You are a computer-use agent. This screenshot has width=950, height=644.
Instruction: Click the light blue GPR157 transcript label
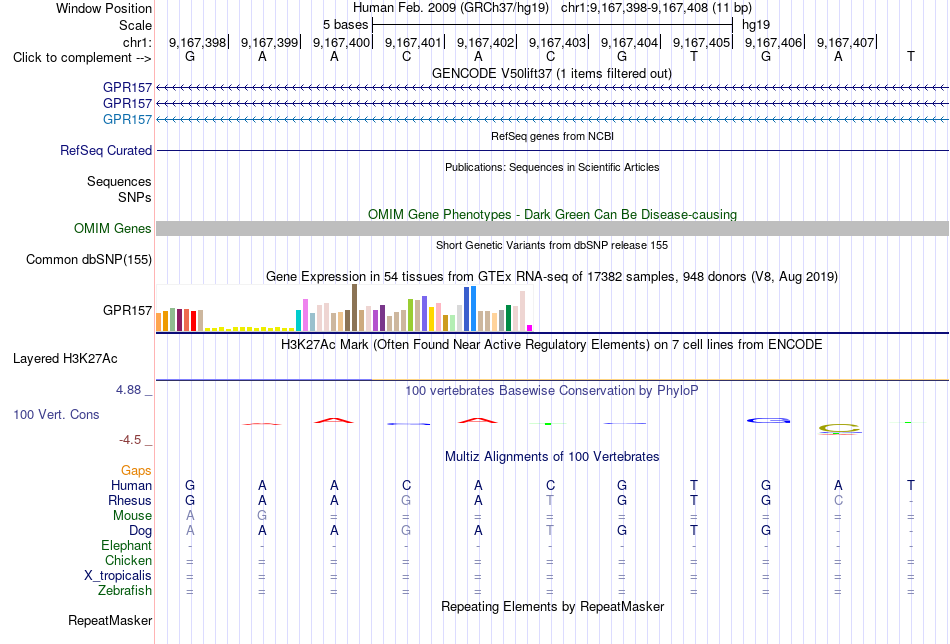click(127, 119)
